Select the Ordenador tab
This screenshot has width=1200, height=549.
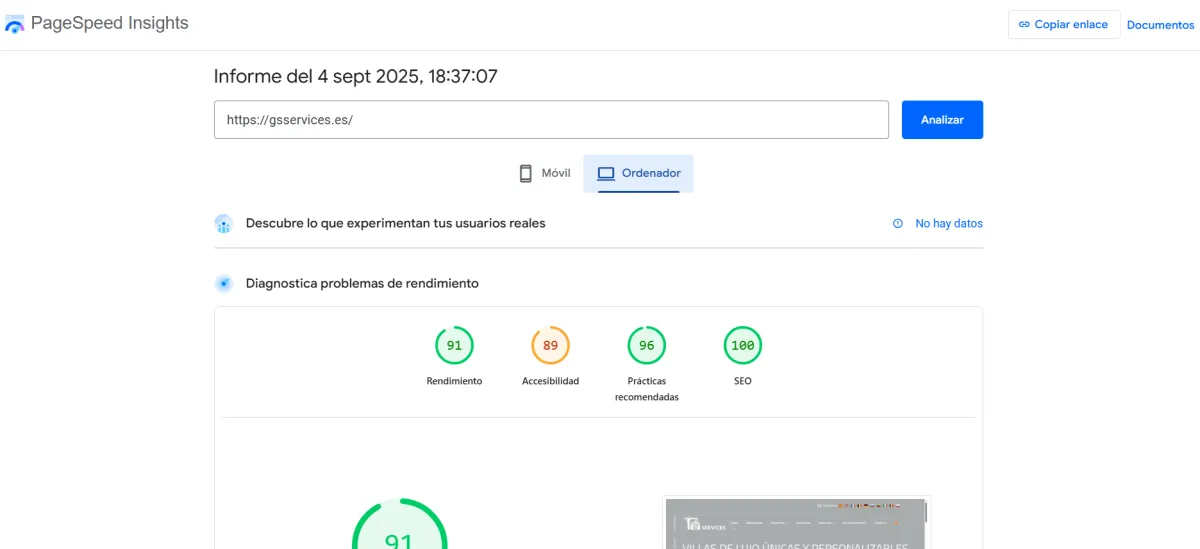point(638,173)
